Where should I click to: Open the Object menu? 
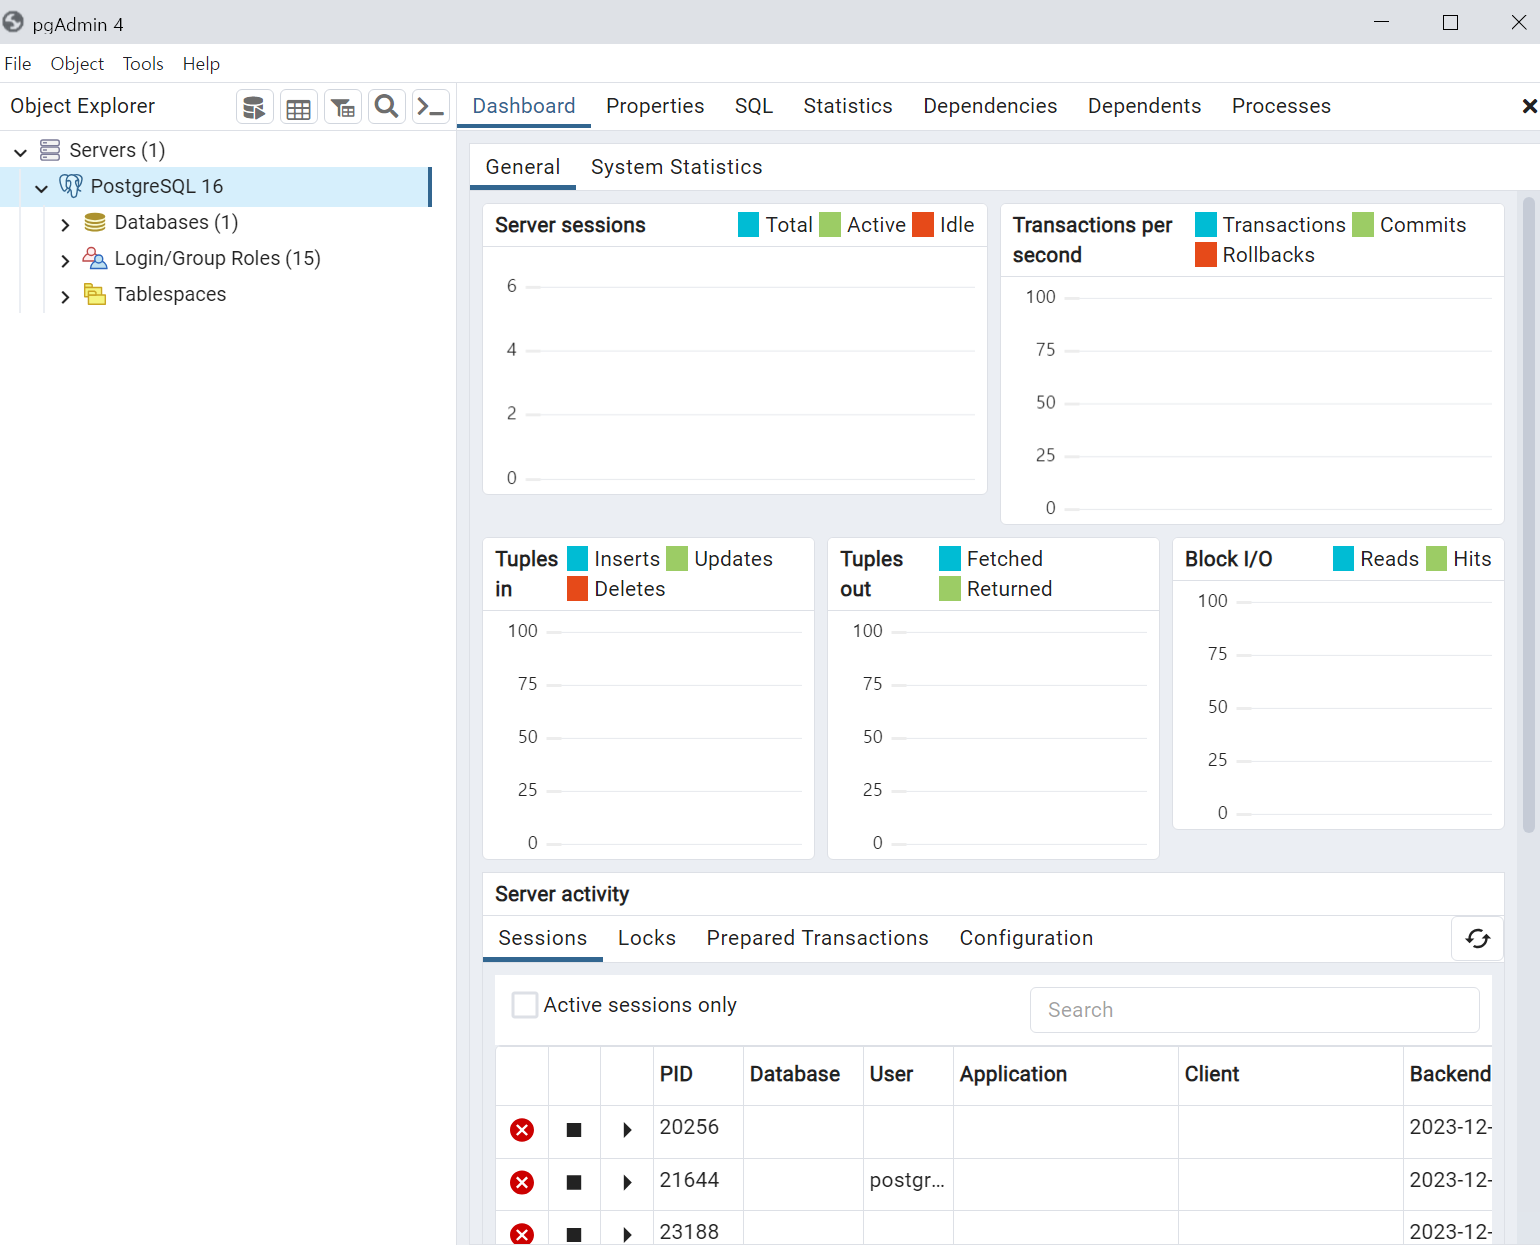77,64
